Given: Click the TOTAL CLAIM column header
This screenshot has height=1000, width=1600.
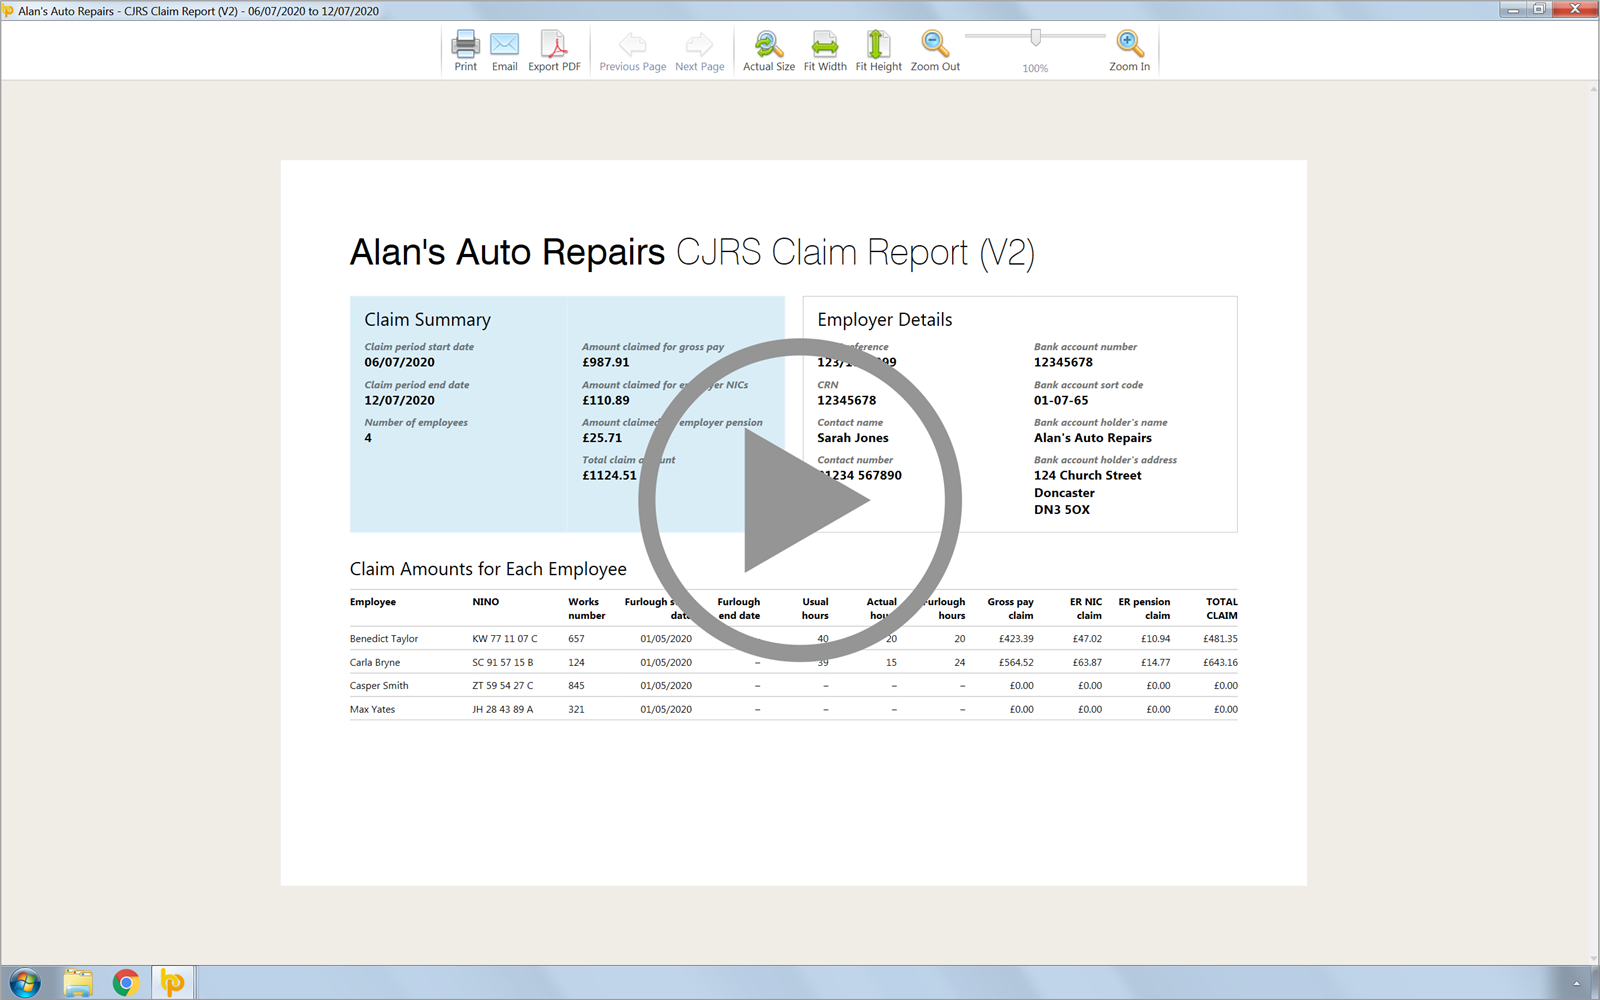Looking at the screenshot, I should click(1221, 608).
